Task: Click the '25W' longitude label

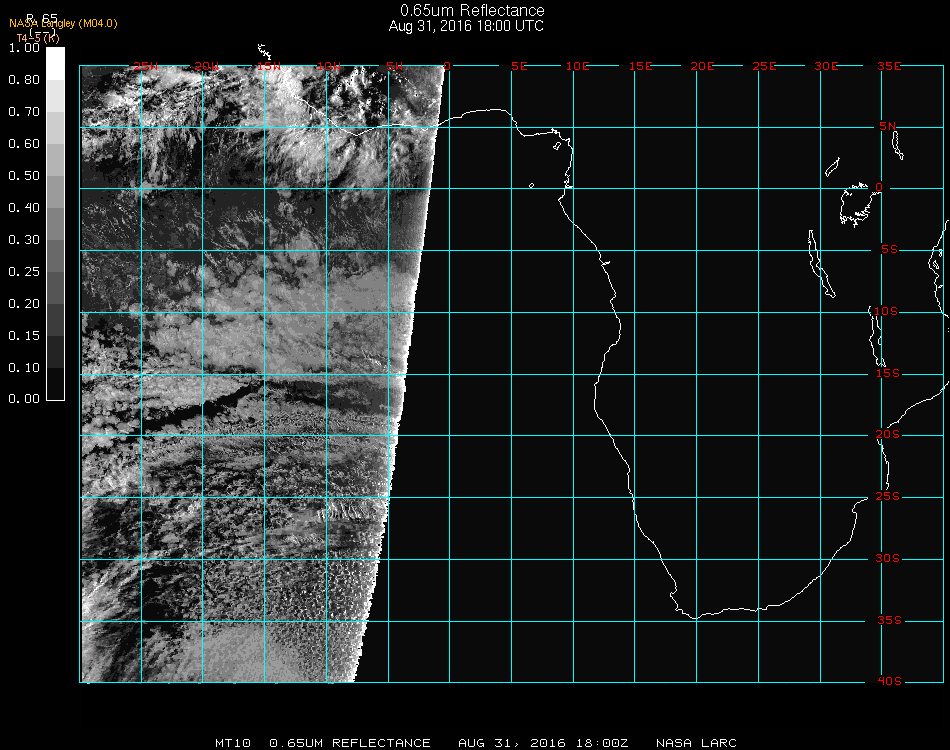Action: tap(145, 66)
